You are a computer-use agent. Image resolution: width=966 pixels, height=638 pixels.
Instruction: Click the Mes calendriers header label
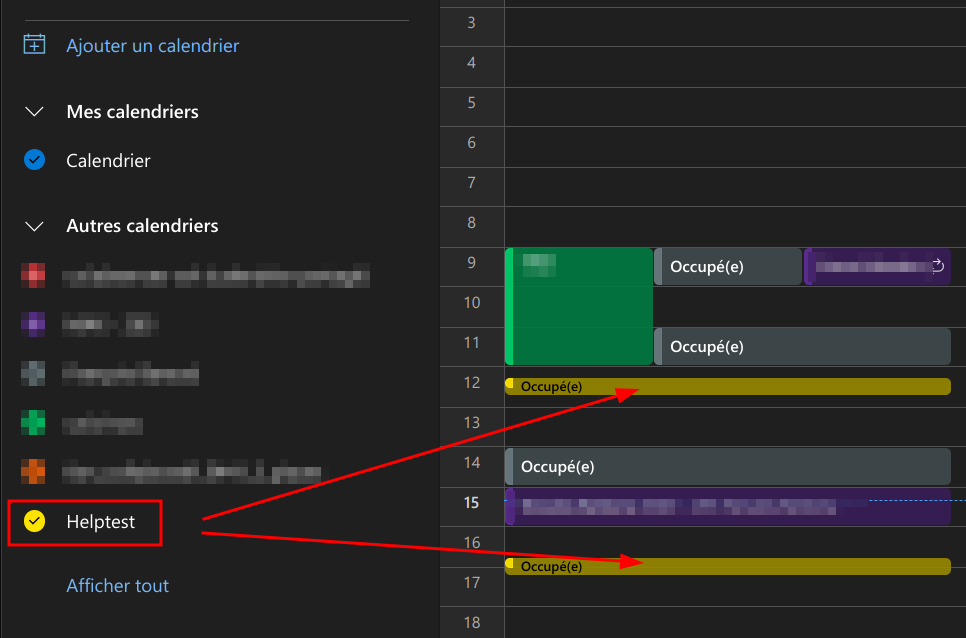click(132, 112)
